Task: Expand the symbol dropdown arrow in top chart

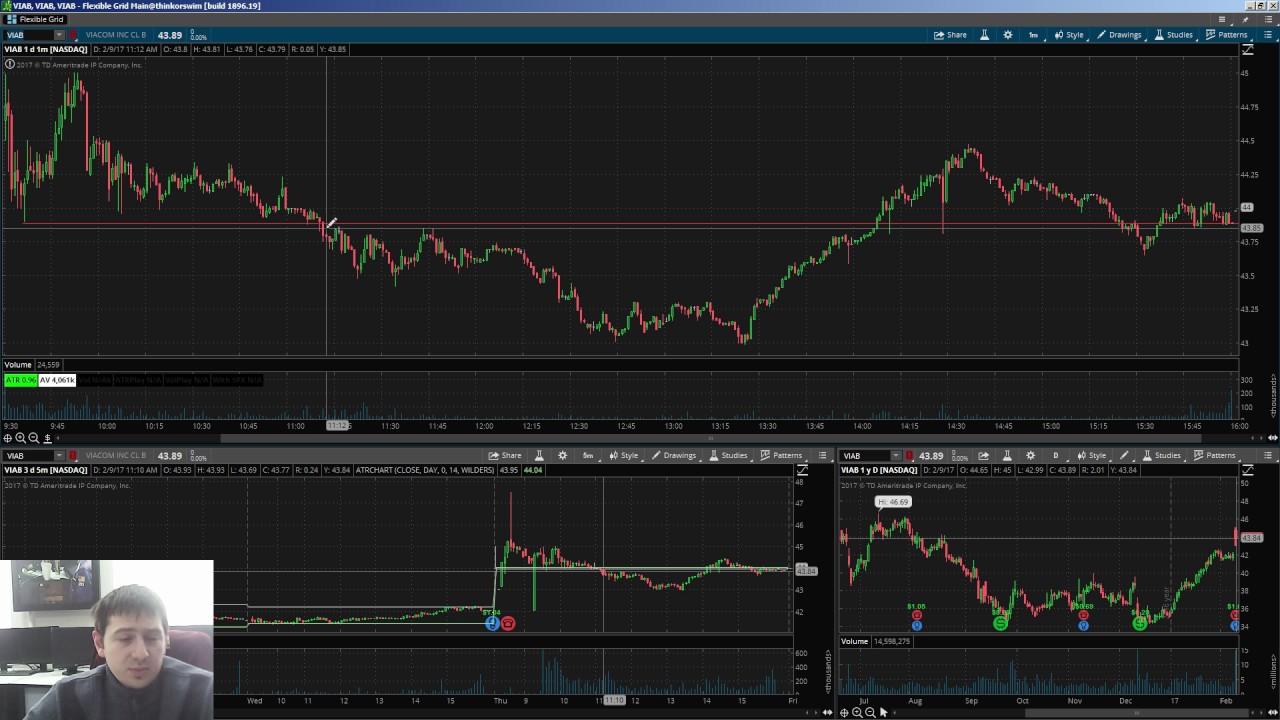Action: 58,35
